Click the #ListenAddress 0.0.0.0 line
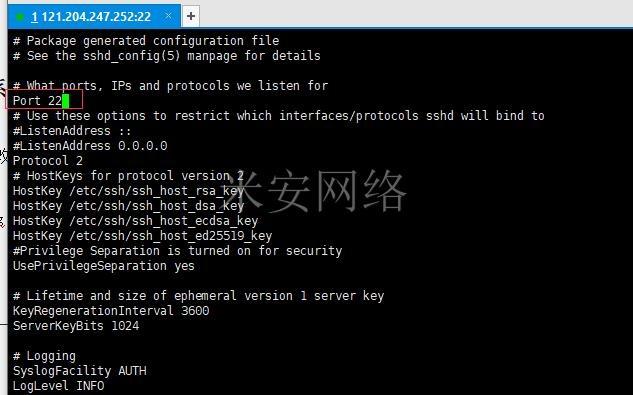This screenshot has height=395, width=633. [x=90, y=146]
